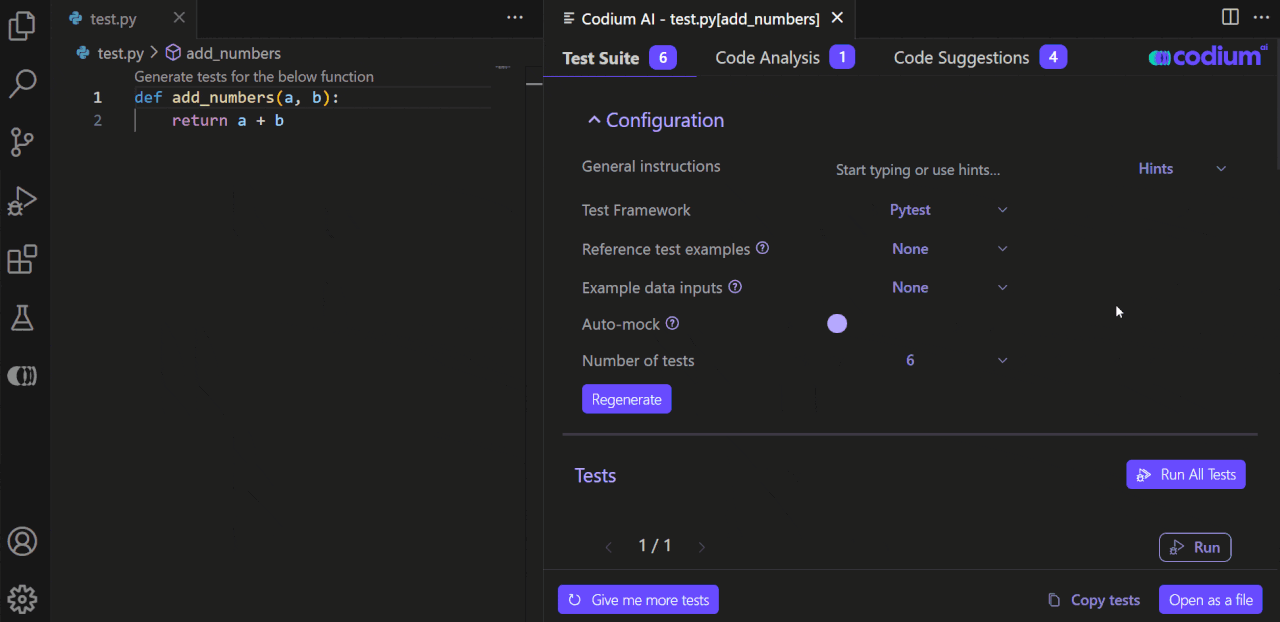Toggle the Auto-mock switch
1280x622 pixels.
coord(838,324)
